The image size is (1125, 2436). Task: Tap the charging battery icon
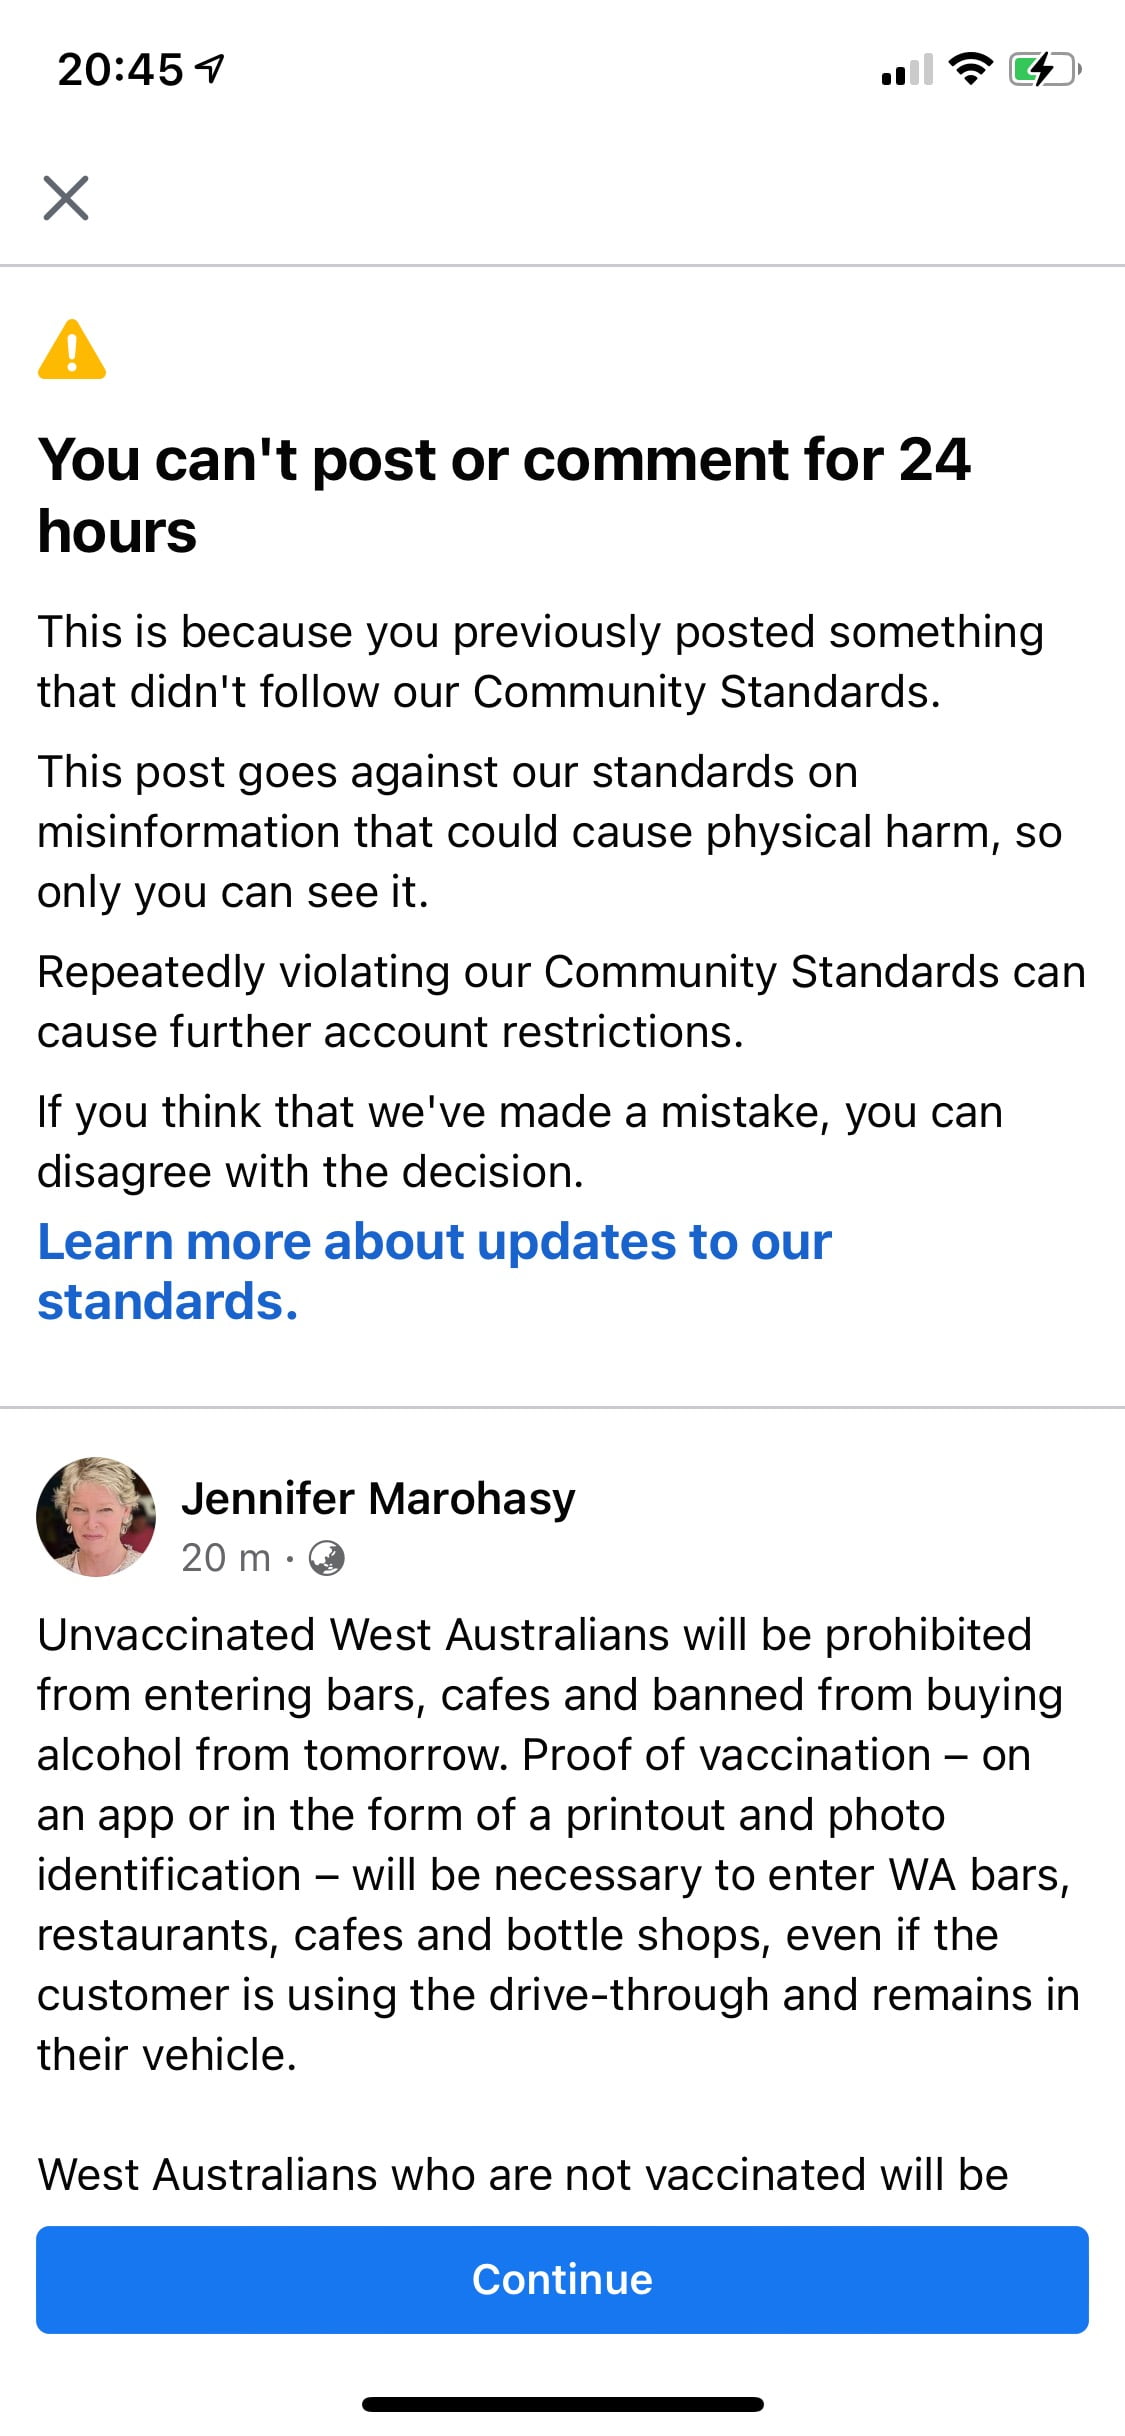pos(1045,69)
